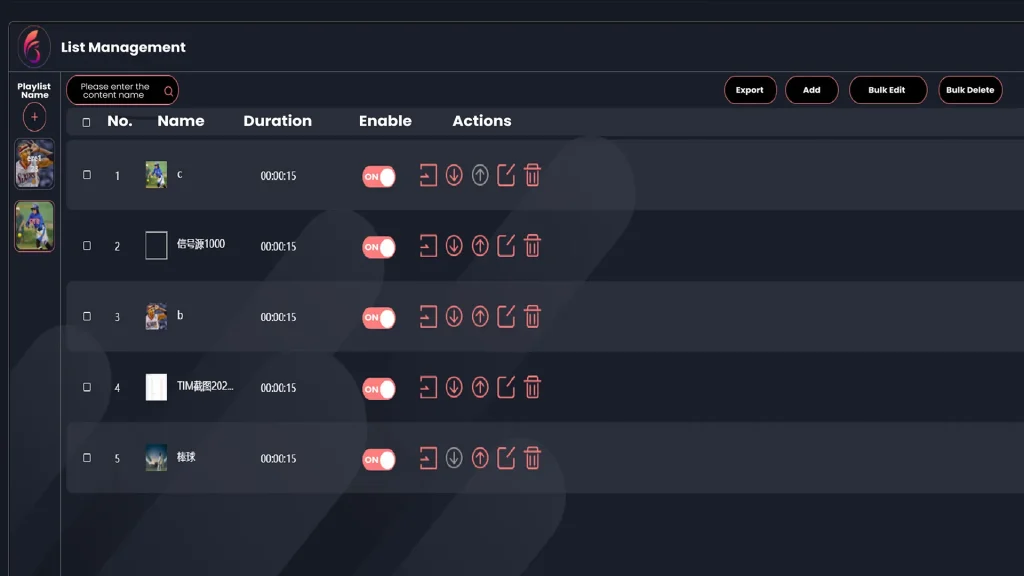Focus the content name search field
Image resolution: width=1024 pixels, height=576 pixels.
tap(114, 91)
